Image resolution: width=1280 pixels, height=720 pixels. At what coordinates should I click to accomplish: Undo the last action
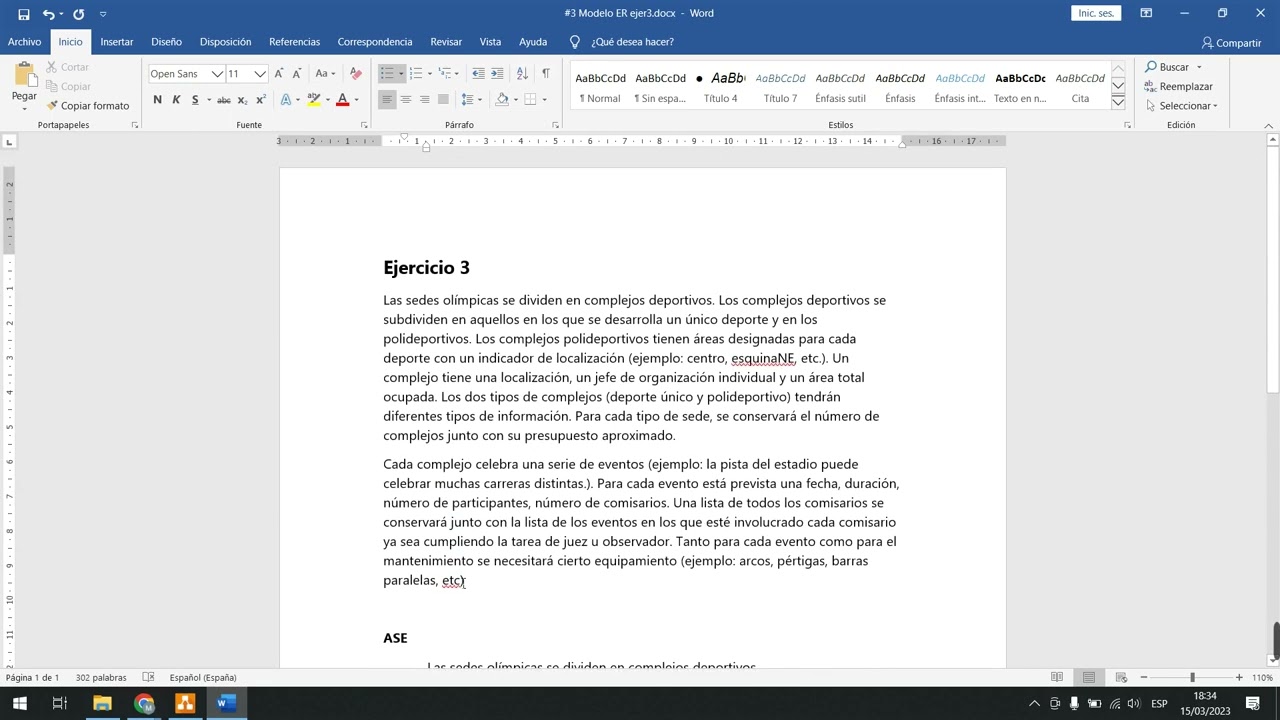(48, 14)
